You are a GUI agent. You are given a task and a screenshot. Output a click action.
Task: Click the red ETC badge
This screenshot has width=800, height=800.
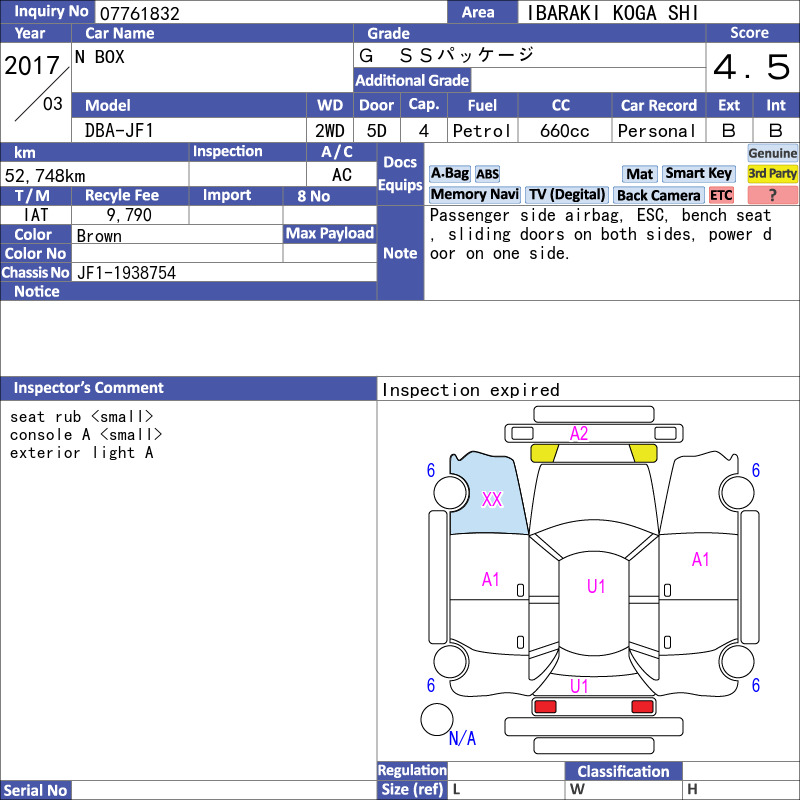click(x=721, y=195)
